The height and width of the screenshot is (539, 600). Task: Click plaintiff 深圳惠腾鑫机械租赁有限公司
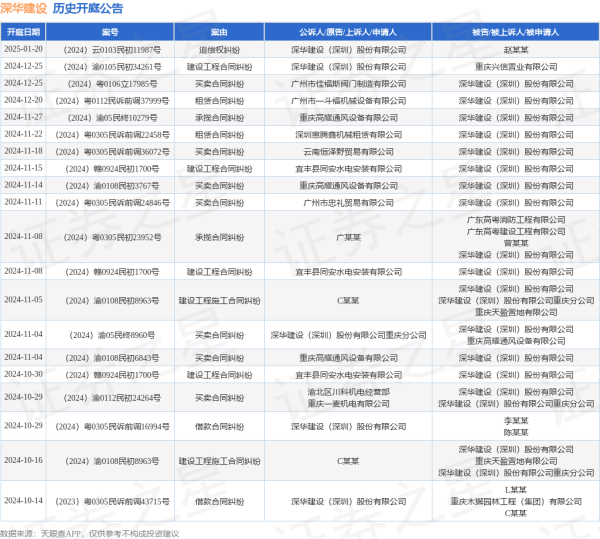348,135
